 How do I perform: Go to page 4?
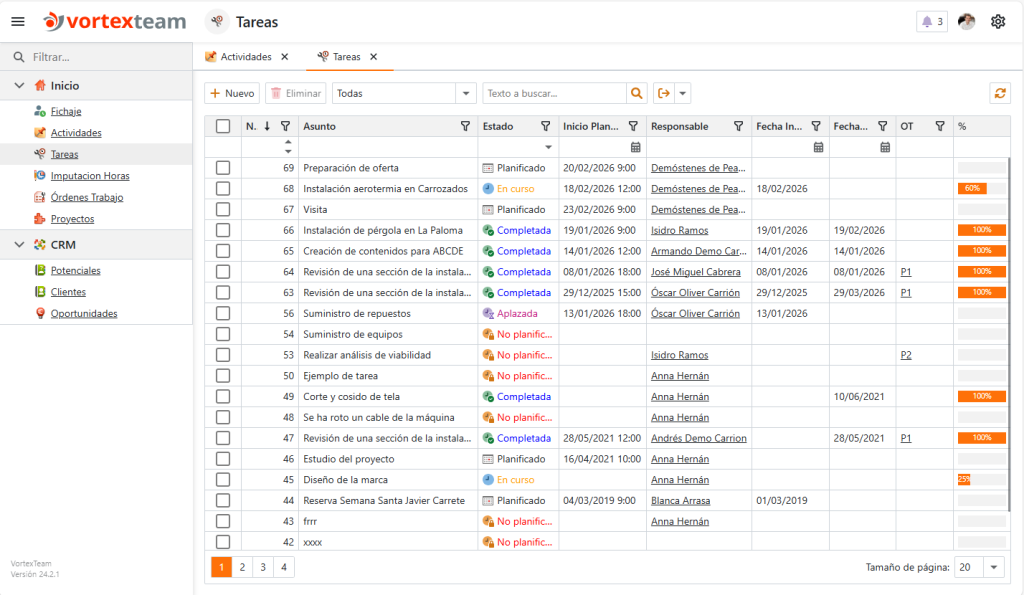click(283, 567)
